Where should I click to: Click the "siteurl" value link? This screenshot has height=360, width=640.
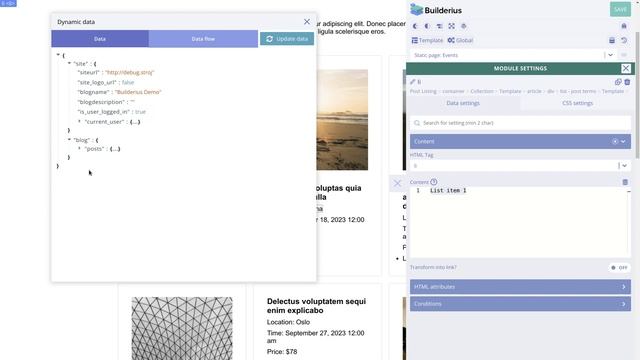[129, 72]
